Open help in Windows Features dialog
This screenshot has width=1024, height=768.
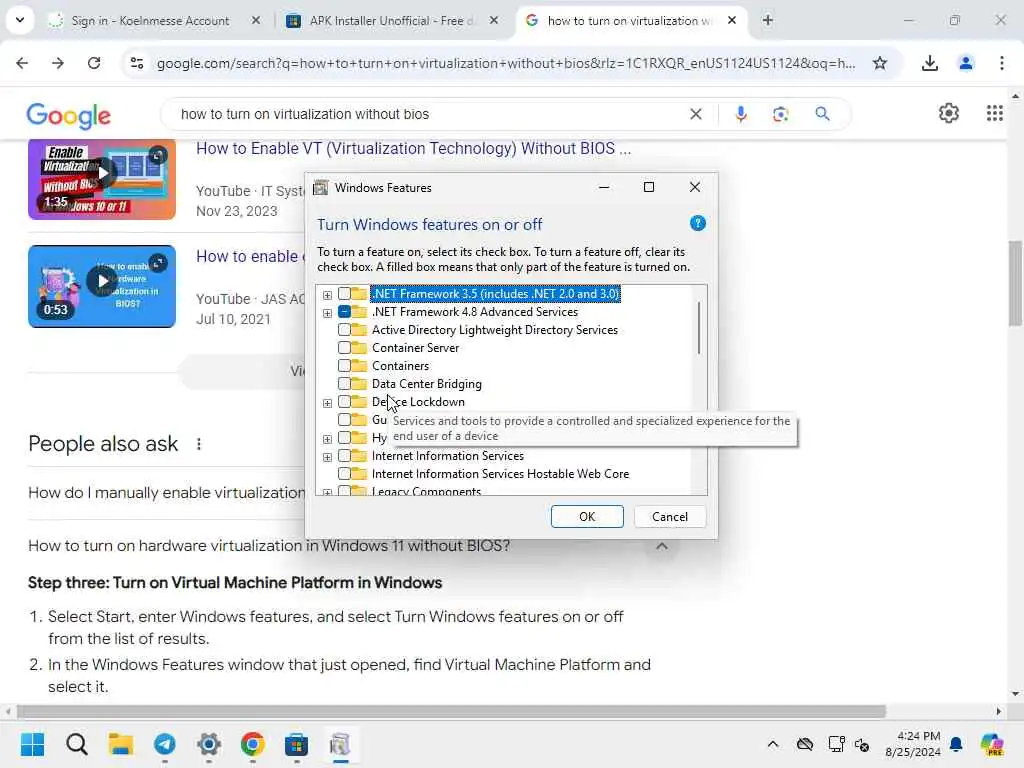tap(697, 223)
